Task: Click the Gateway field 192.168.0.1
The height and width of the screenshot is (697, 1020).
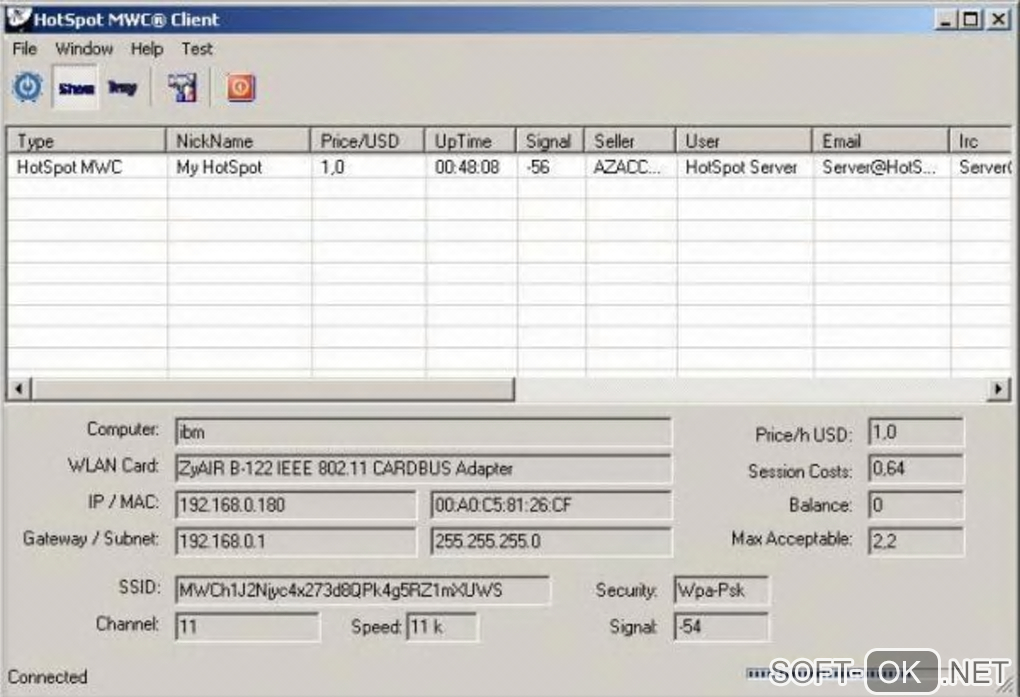Action: click(295, 541)
